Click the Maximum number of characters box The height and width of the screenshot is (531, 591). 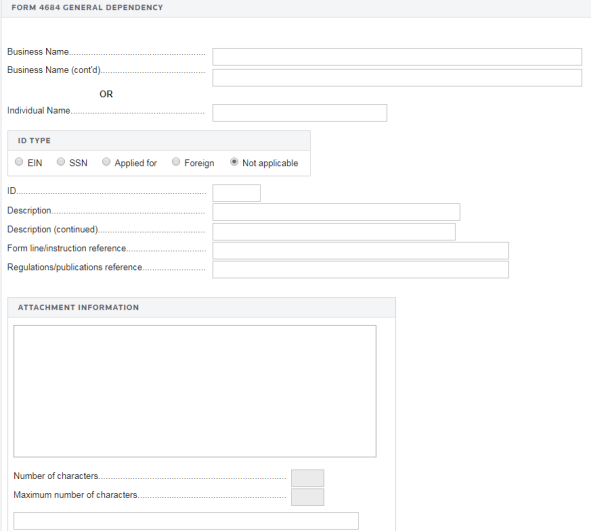click(x=307, y=497)
